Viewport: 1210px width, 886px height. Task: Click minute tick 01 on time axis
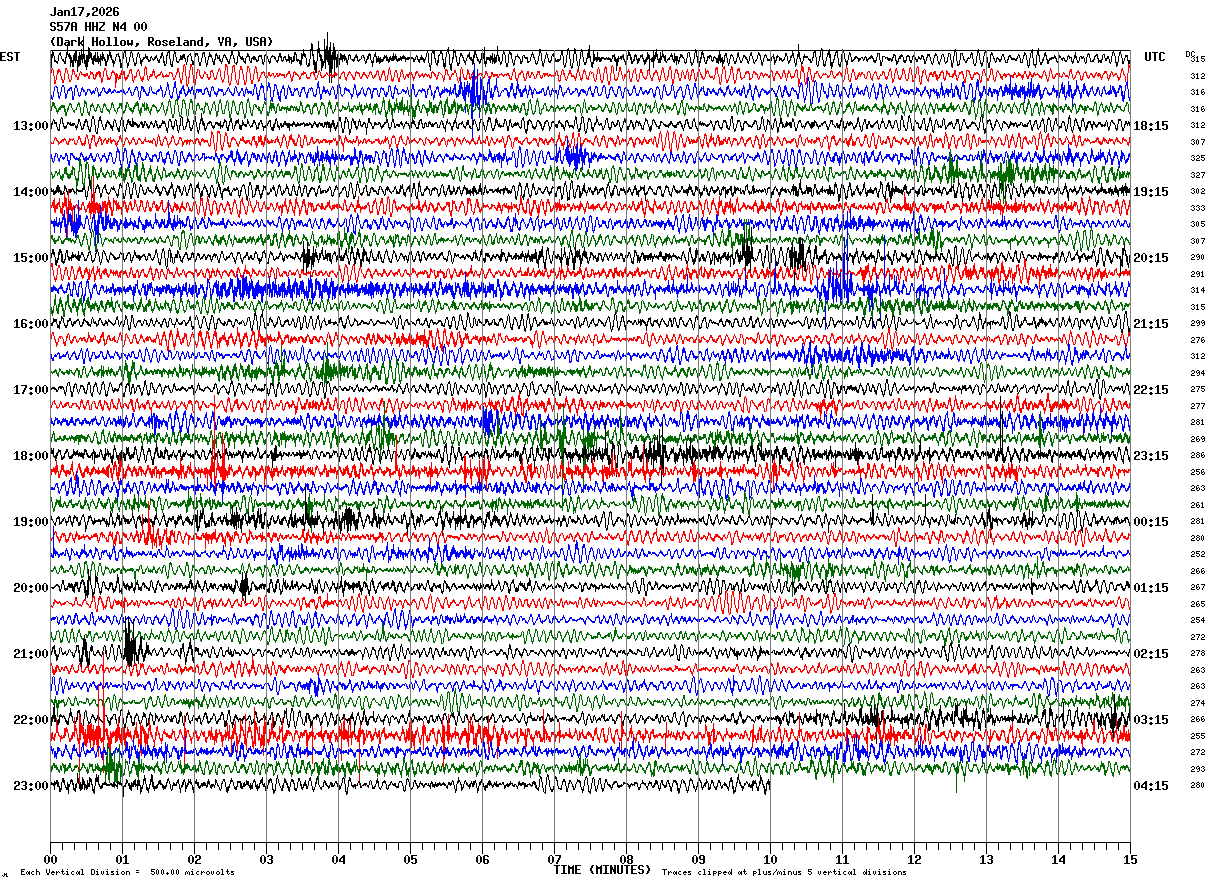pos(122,859)
